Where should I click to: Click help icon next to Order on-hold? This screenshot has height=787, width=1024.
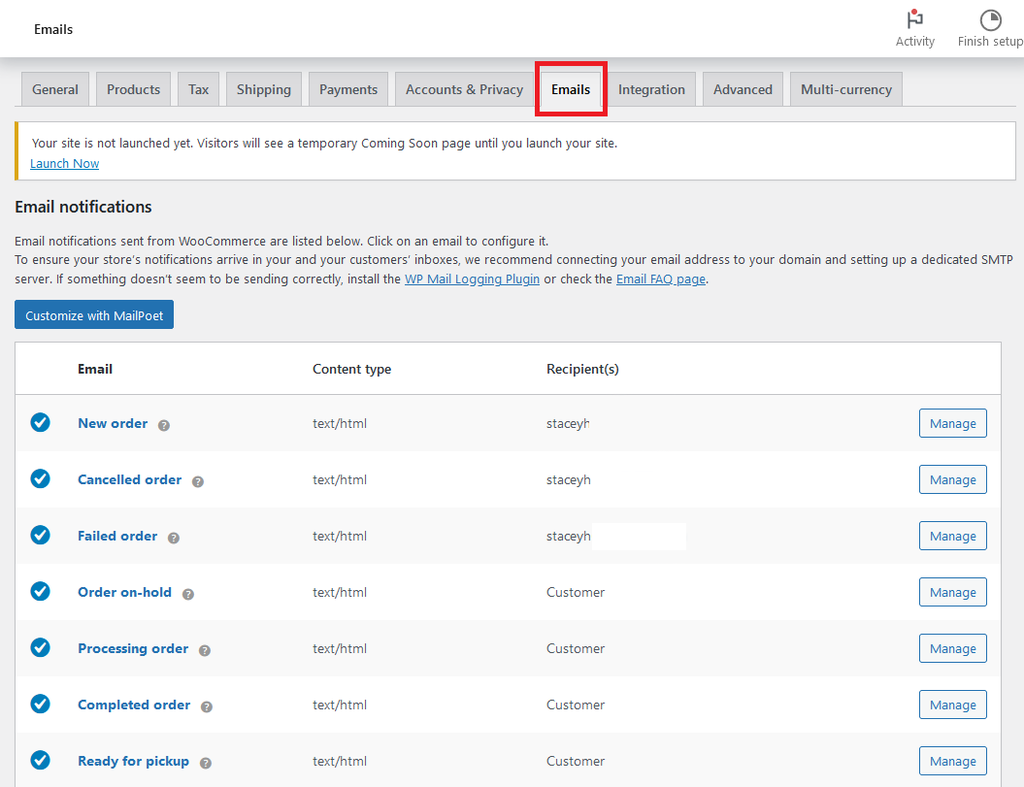pyautogui.click(x=188, y=594)
